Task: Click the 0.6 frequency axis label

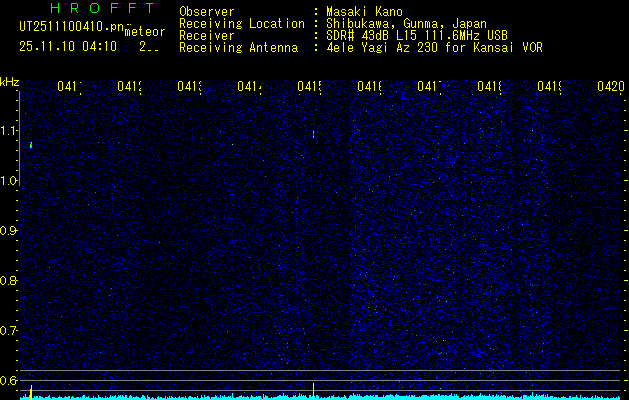Action: (x=9, y=380)
